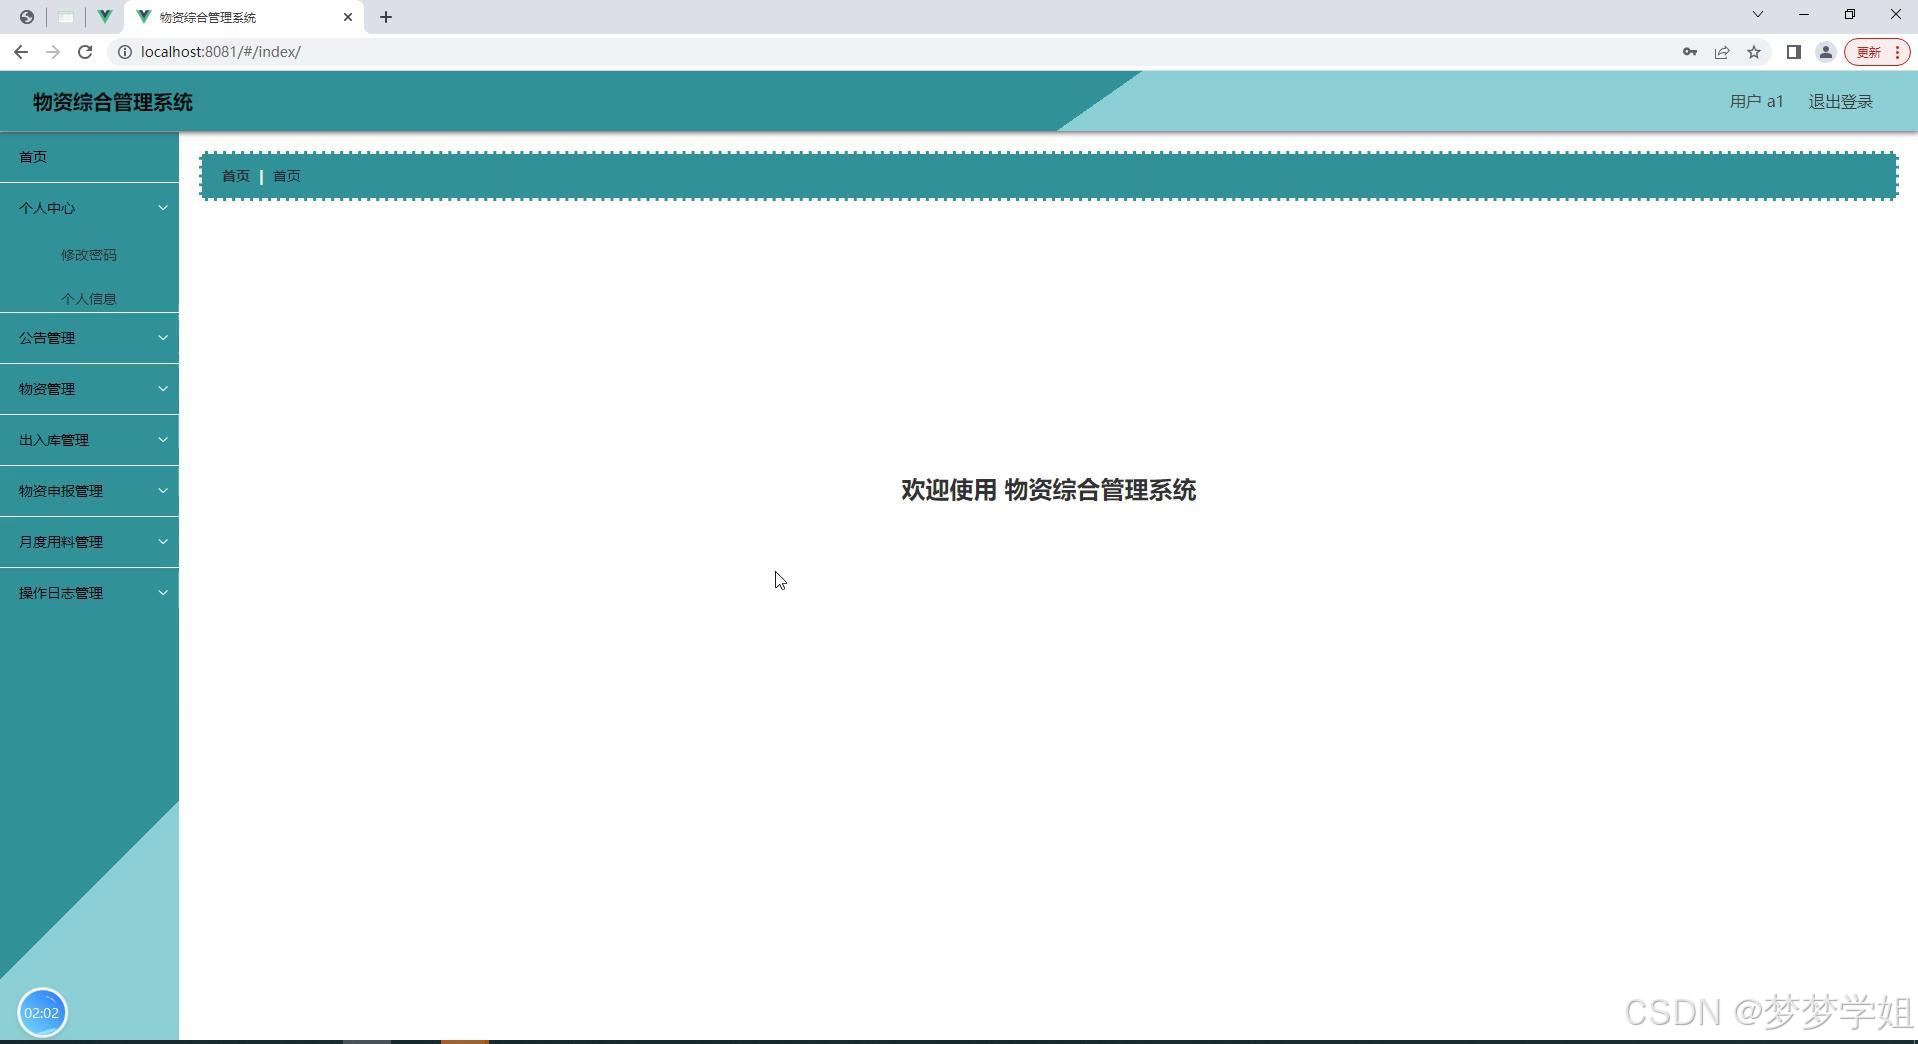Open 个人信息 under 个人中心
1918x1044 pixels.
88,298
